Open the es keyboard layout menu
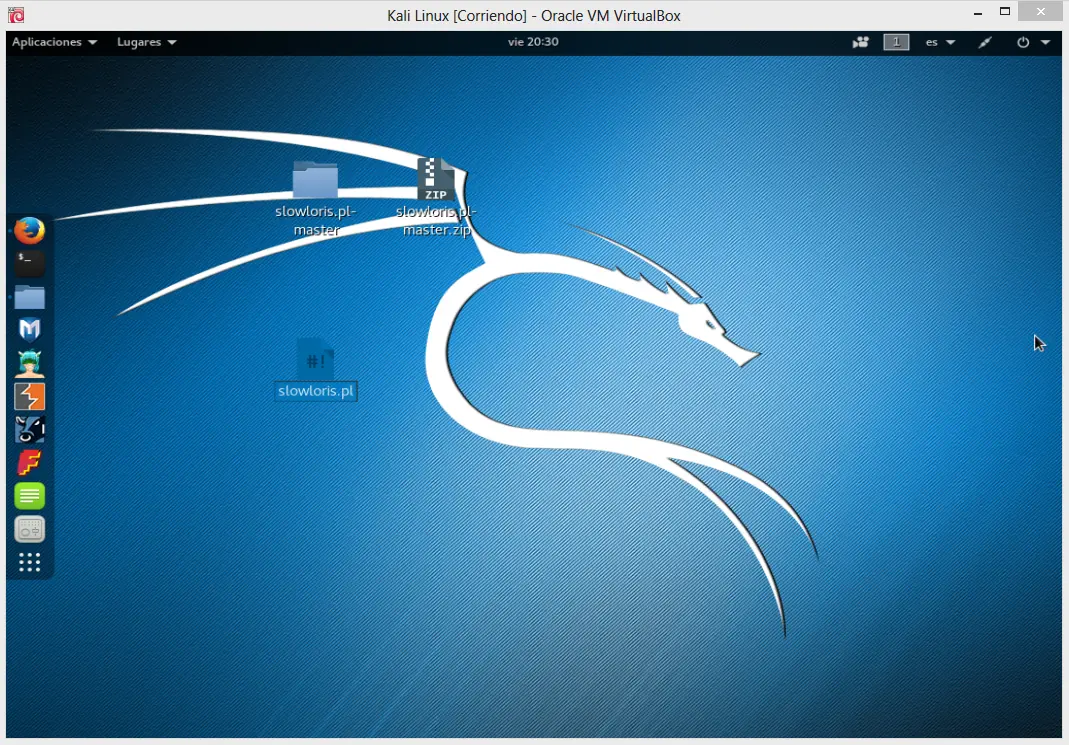The width and height of the screenshot is (1069, 745). tap(940, 42)
